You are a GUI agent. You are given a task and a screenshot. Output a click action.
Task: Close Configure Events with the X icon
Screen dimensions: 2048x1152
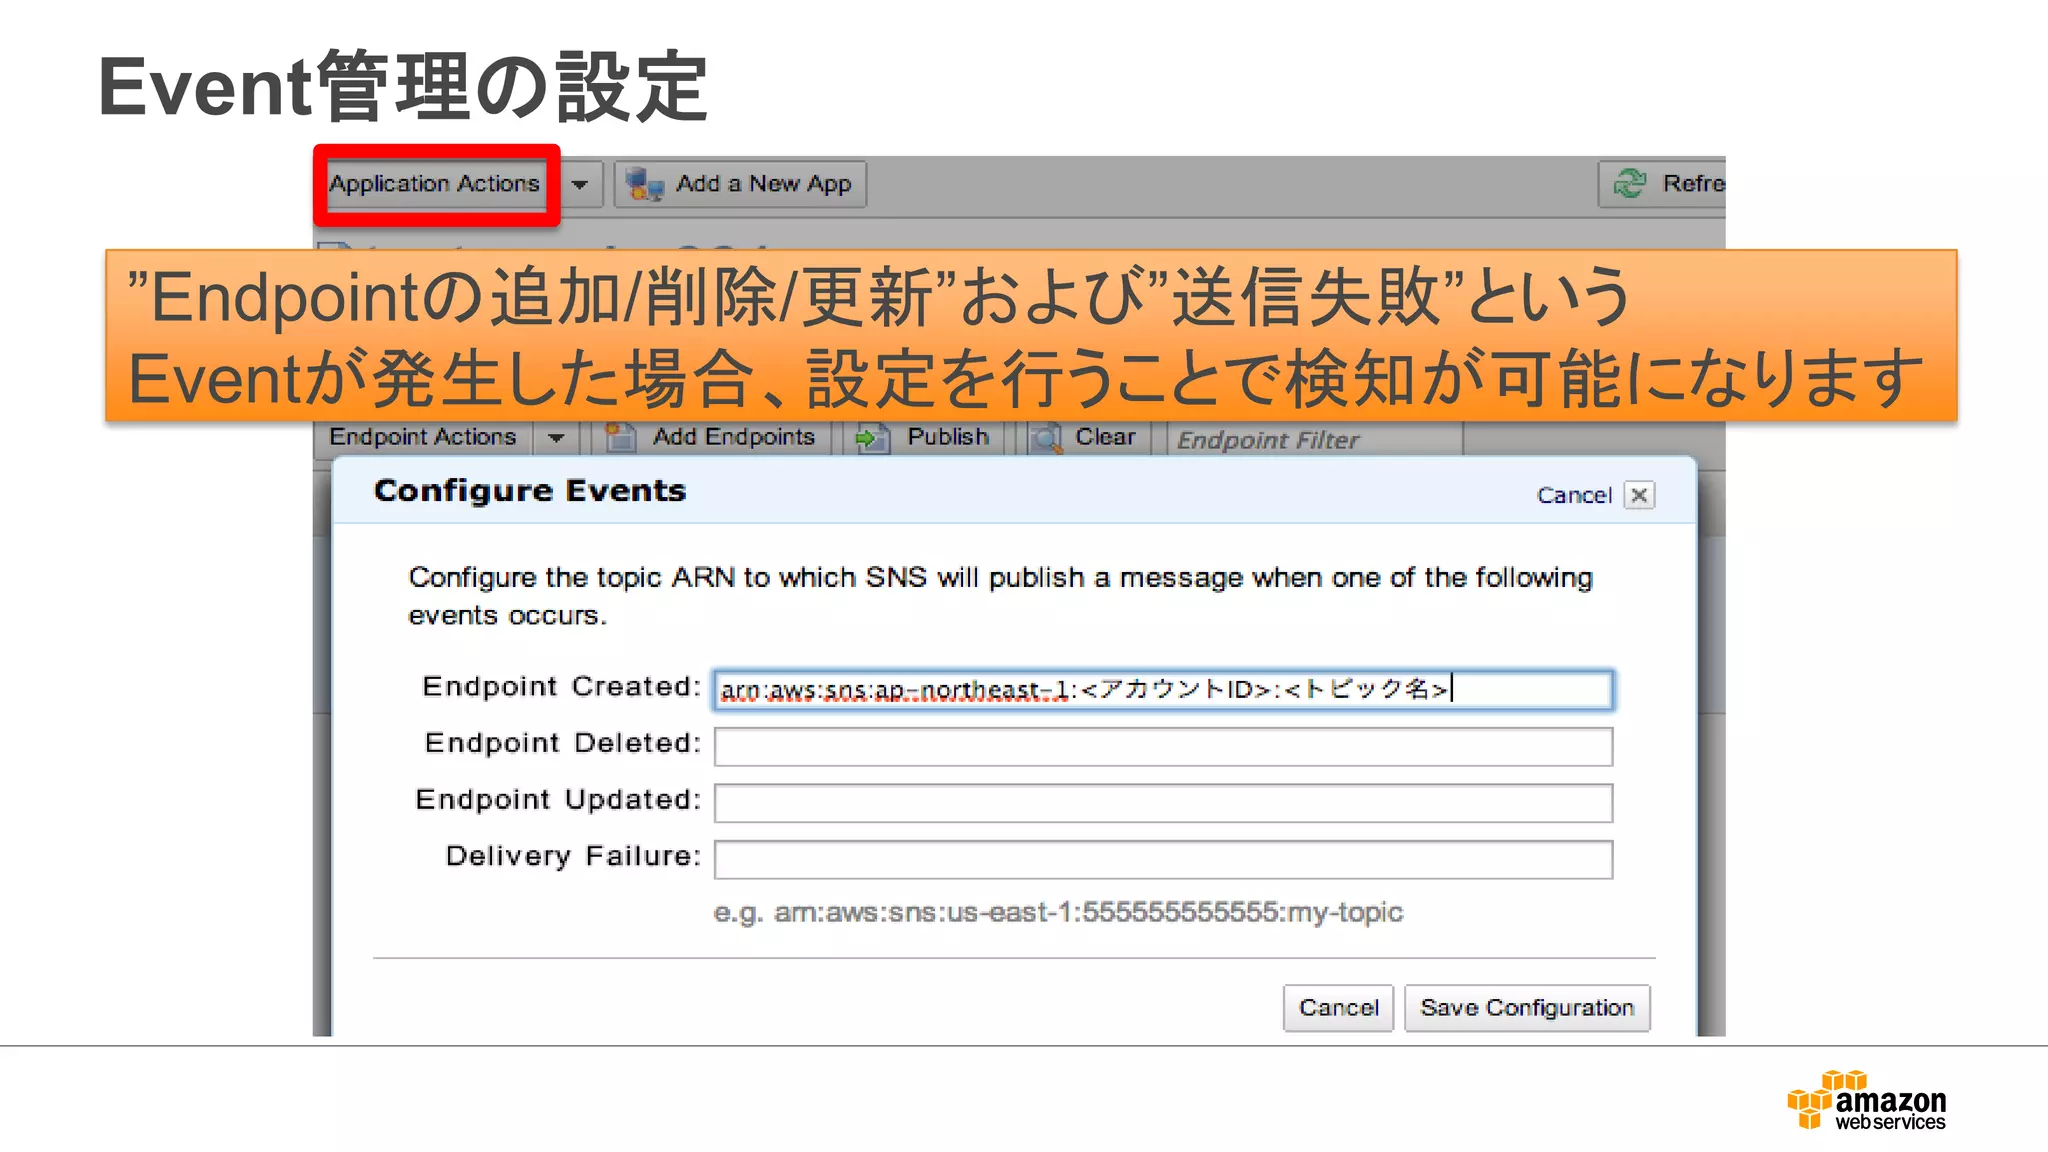(x=1639, y=495)
